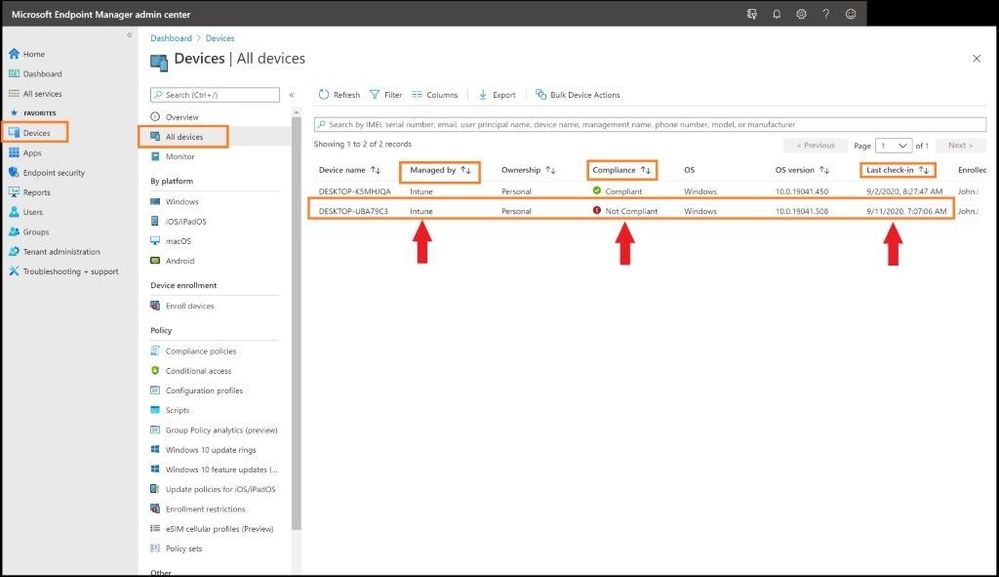Focus the Search (Ctrl+/) menu box

215,95
